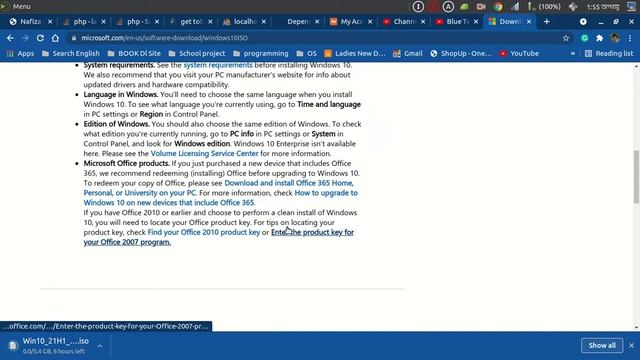
Task: Click the ISO file icon in downloads bar
Action: pyautogui.click(x=13, y=346)
